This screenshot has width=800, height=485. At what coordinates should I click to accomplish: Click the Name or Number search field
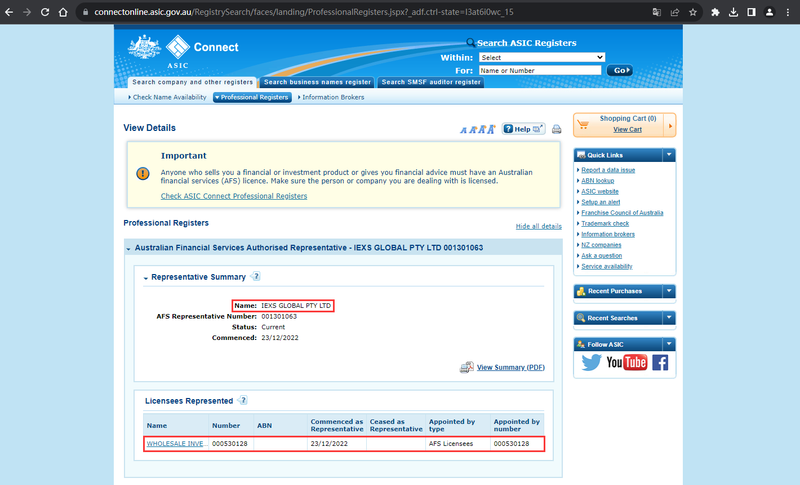point(540,70)
